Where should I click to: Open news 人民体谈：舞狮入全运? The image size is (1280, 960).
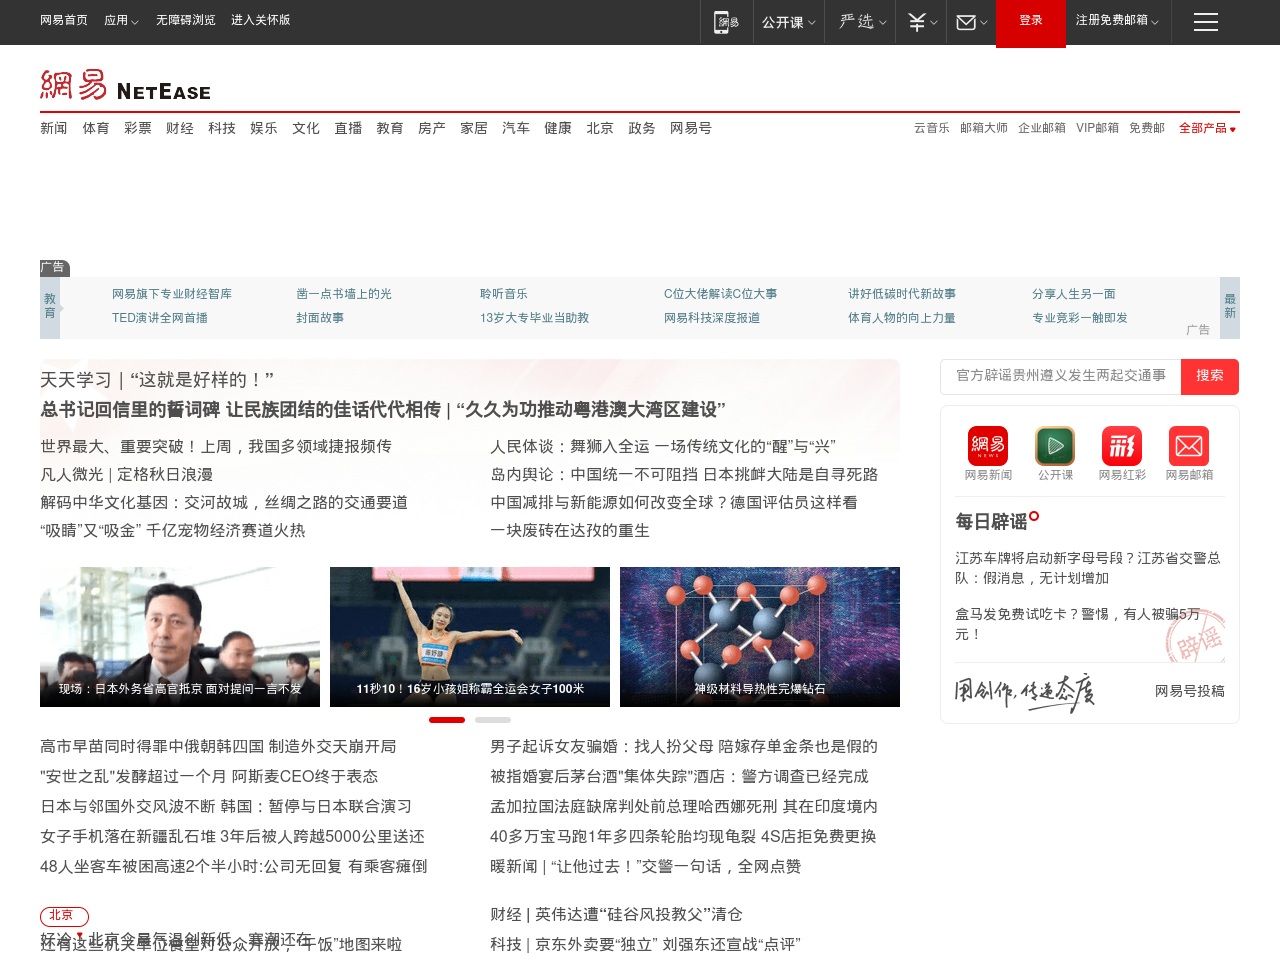[x=663, y=447]
